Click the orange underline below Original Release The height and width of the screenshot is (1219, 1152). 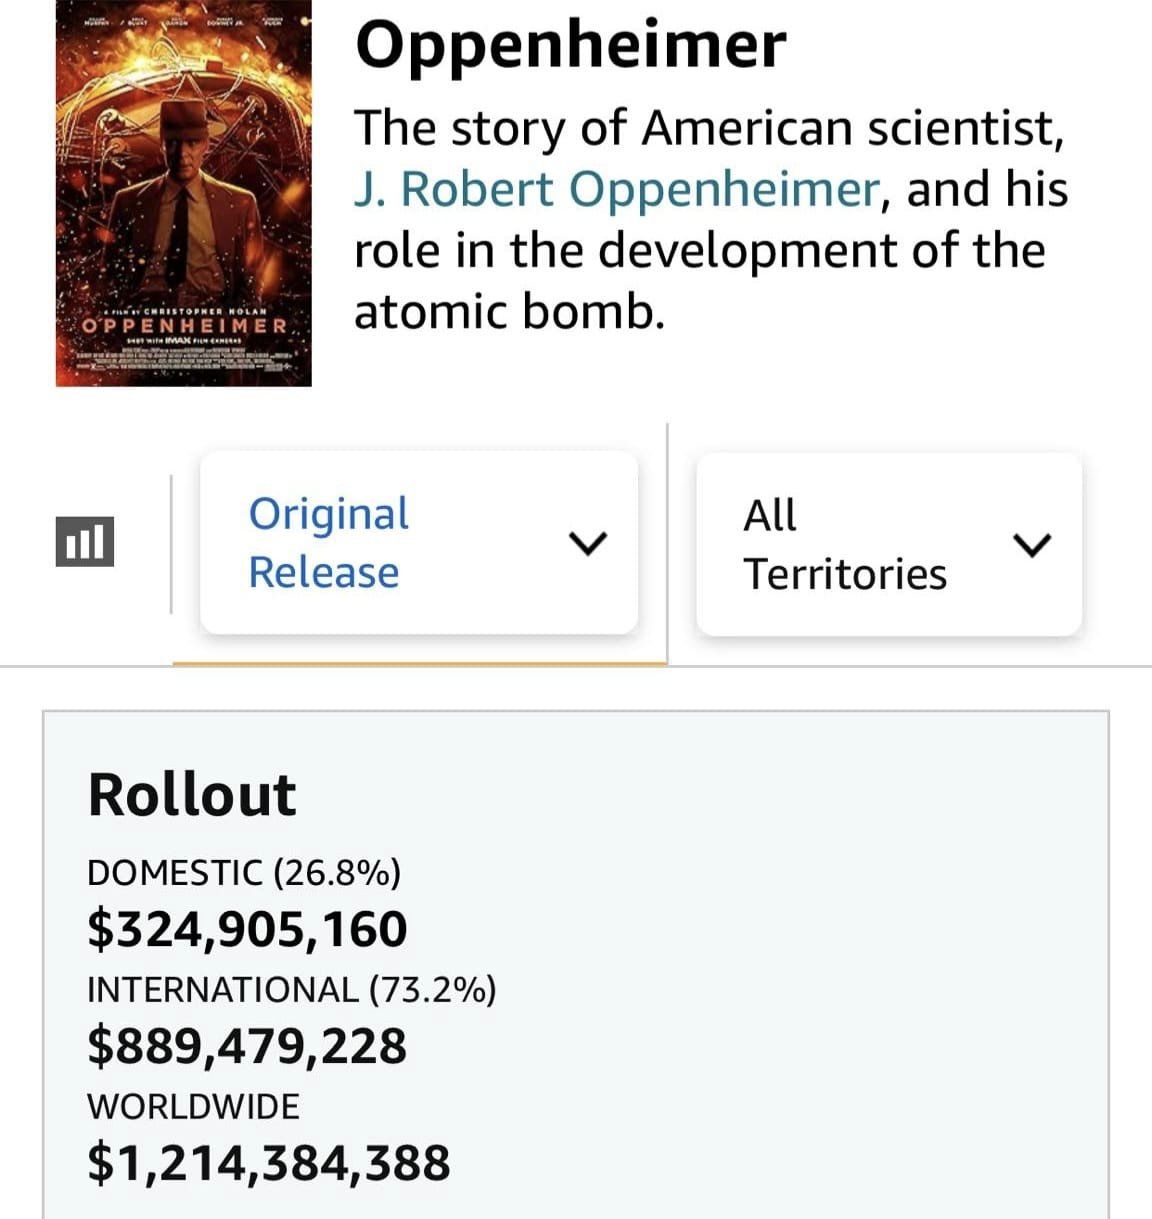pos(419,663)
